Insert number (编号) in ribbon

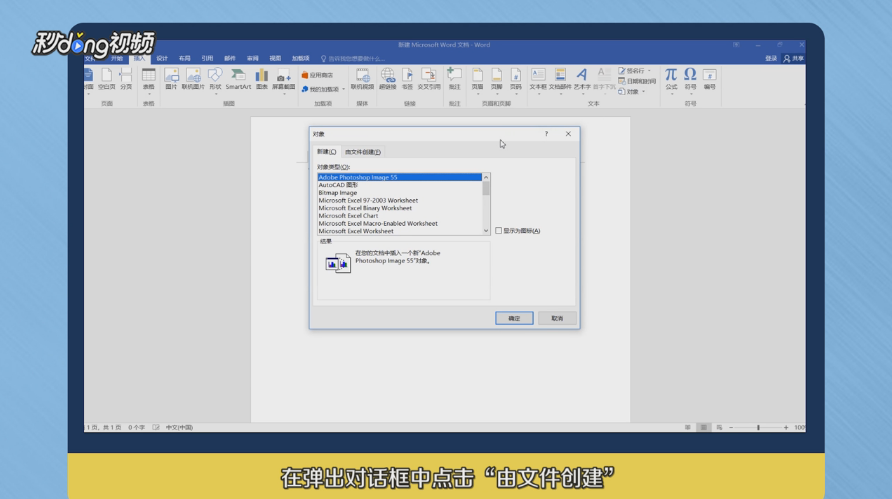point(709,79)
